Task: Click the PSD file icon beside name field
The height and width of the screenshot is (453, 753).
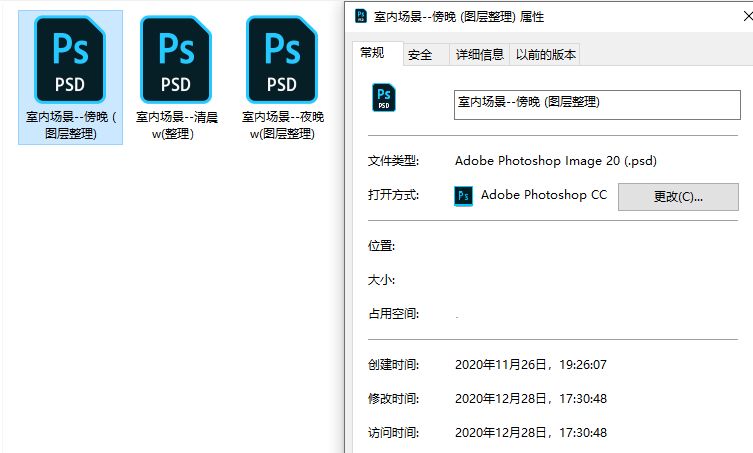Action: coord(384,98)
